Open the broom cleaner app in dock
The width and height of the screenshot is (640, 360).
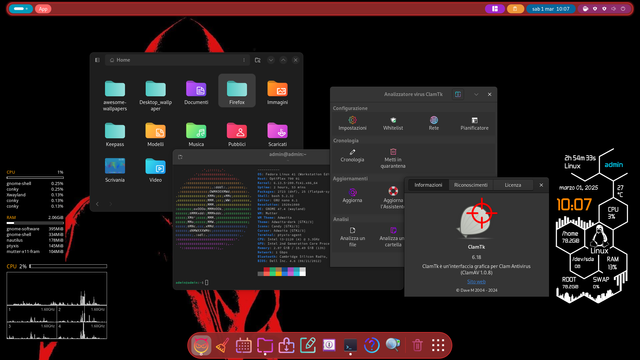pos(222,345)
